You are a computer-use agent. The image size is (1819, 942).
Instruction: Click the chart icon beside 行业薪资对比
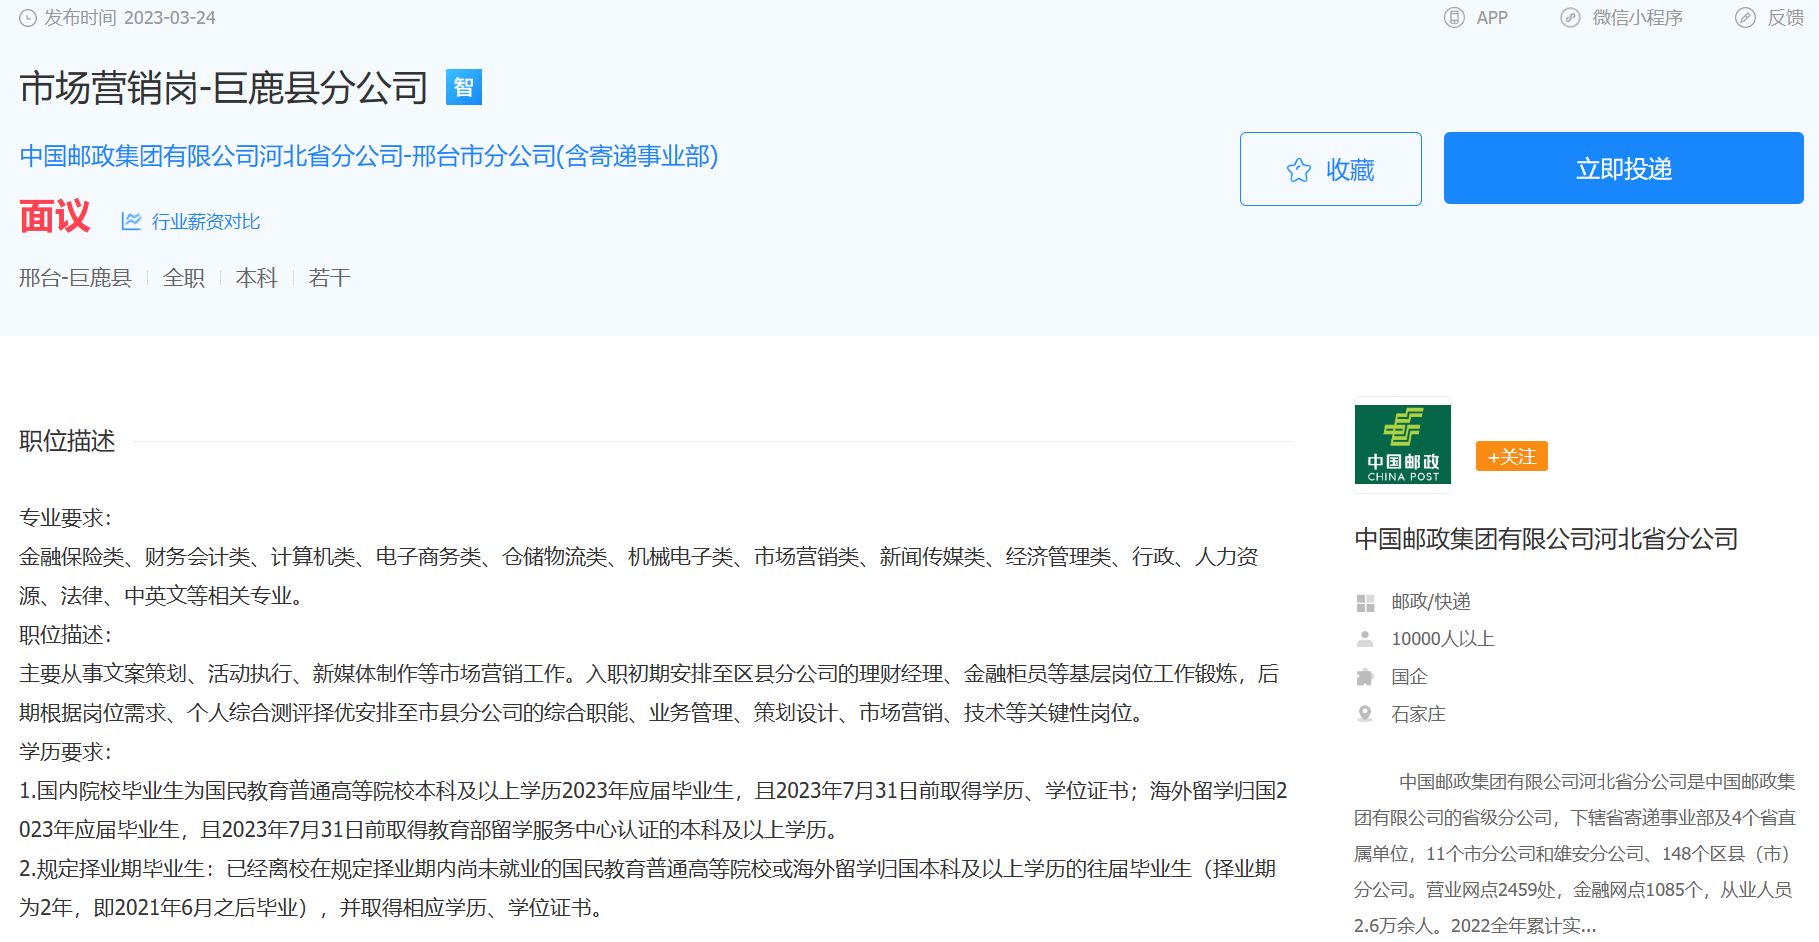(131, 221)
